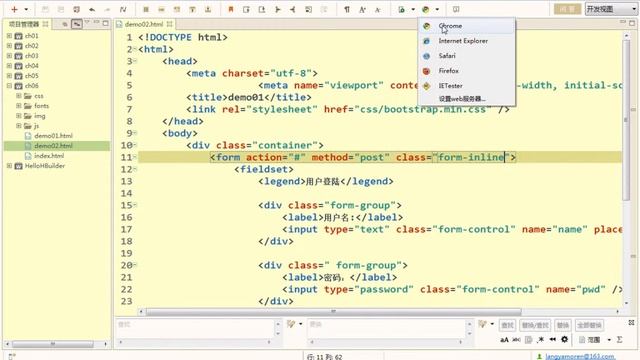
Task: Click the sigma count-matches icon
Action: pos(620,340)
